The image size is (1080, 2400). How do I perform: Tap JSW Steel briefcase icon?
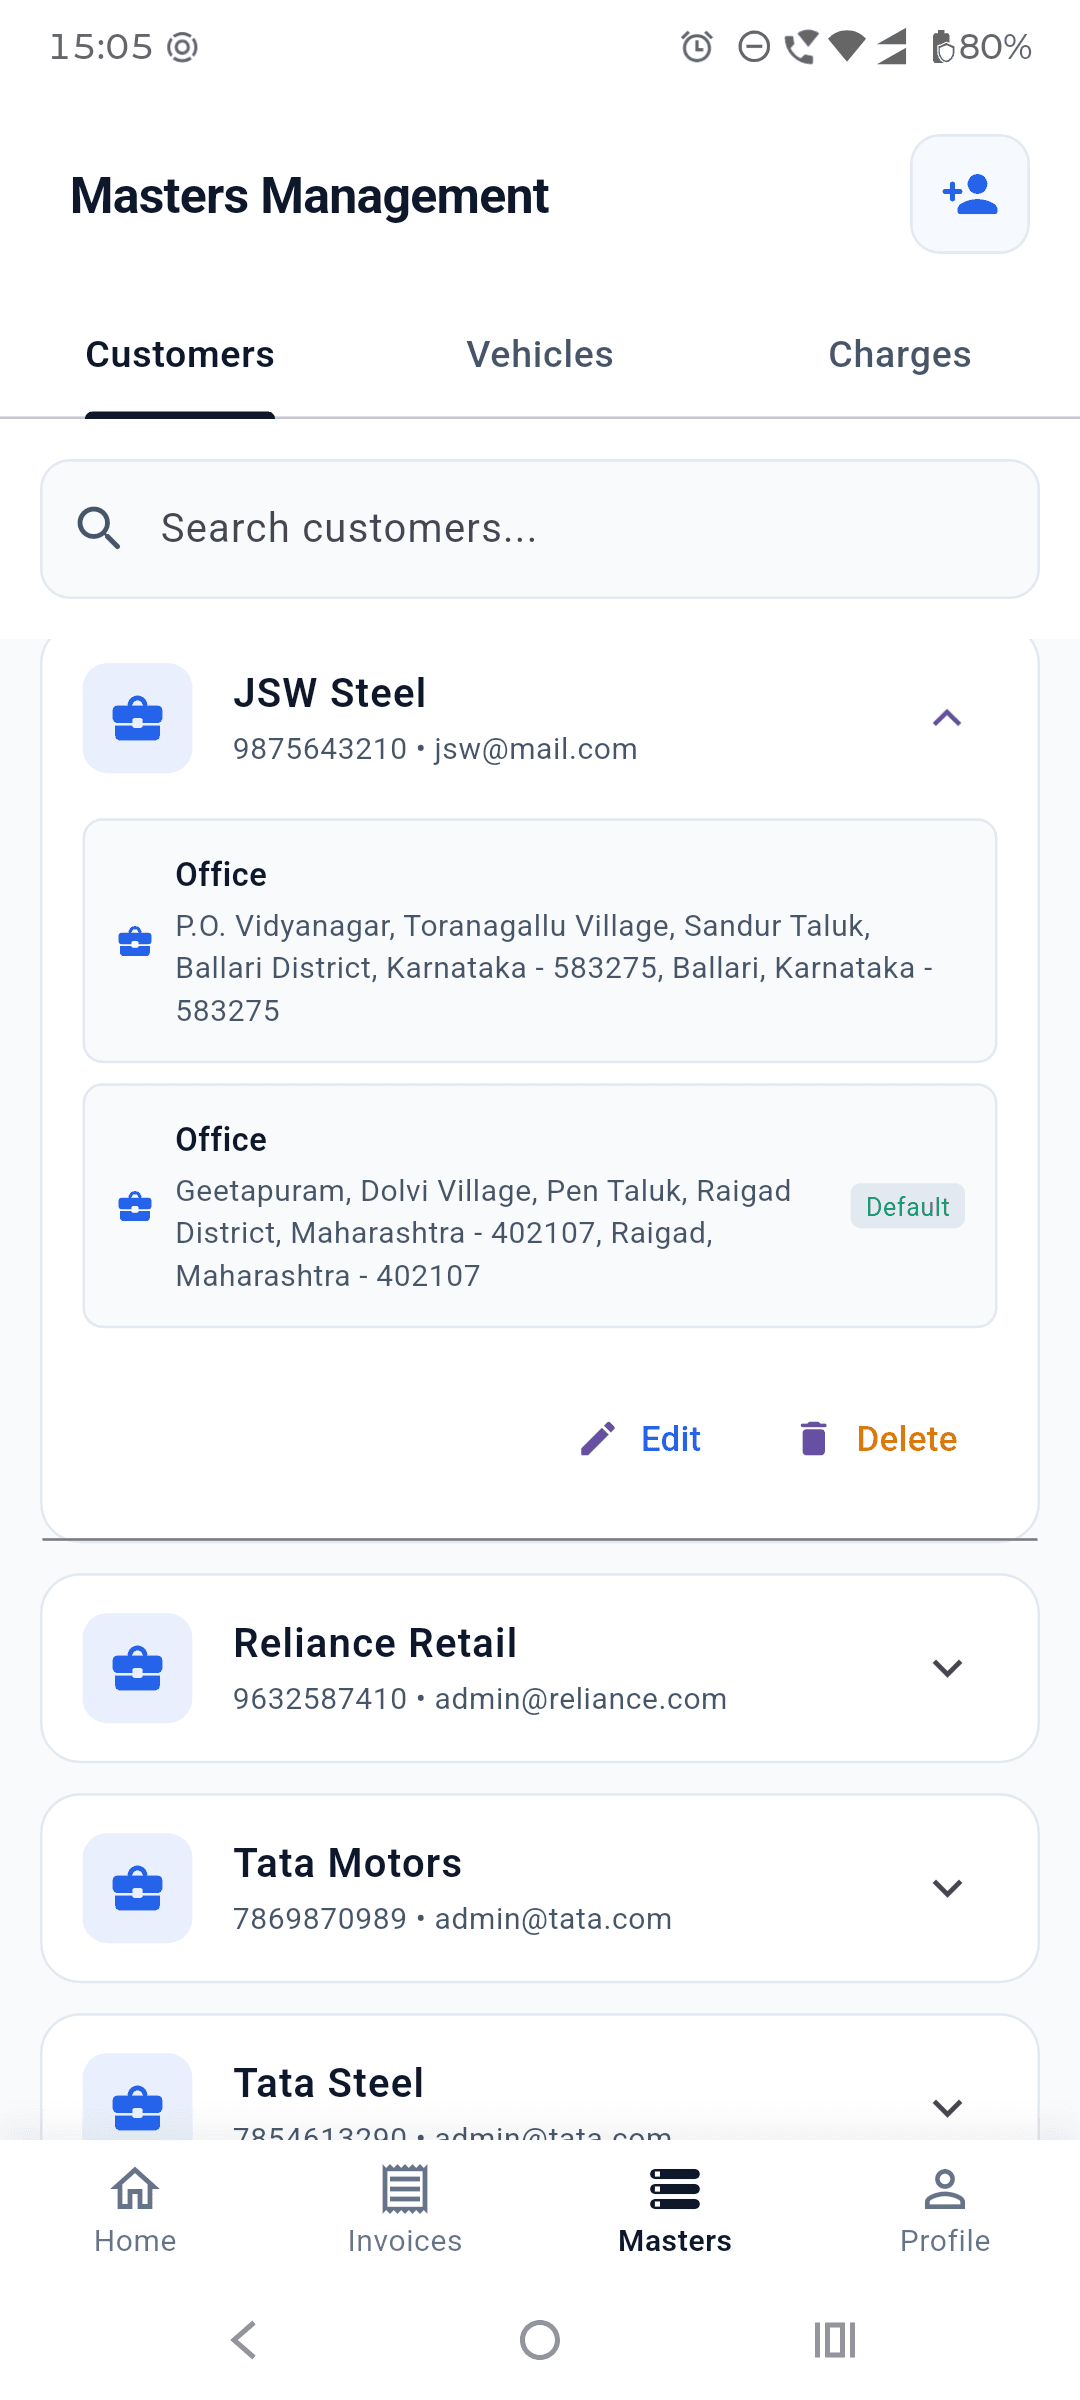pos(137,718)
